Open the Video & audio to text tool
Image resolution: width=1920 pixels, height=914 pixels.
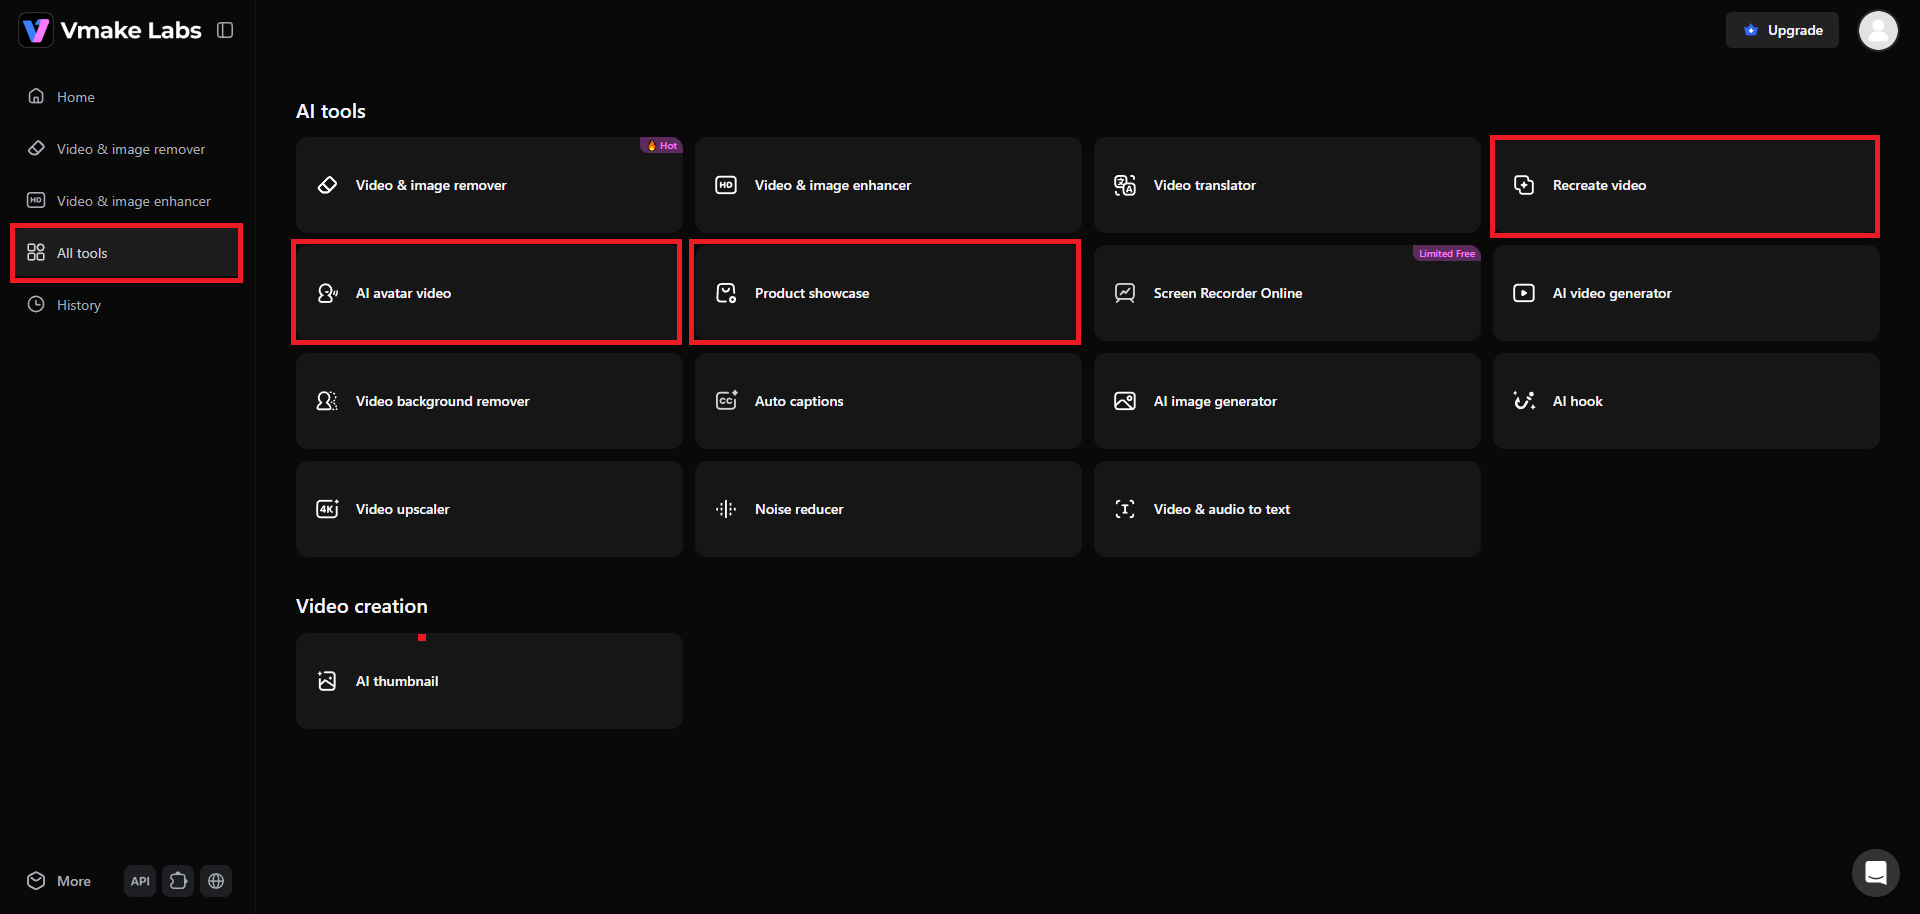click(x=1287, y=509)
